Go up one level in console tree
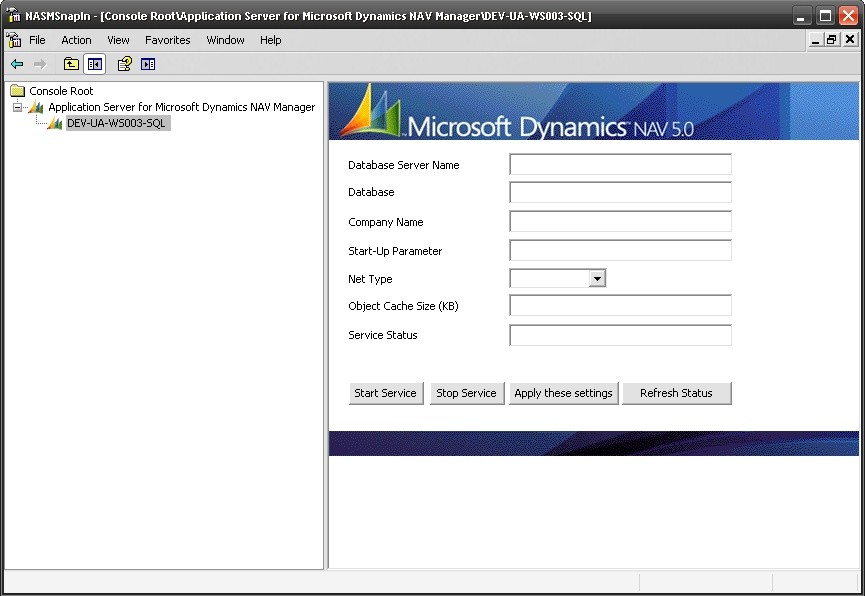Image resolution: width=865 pixels, height=596 pixels. pos(71,64)
